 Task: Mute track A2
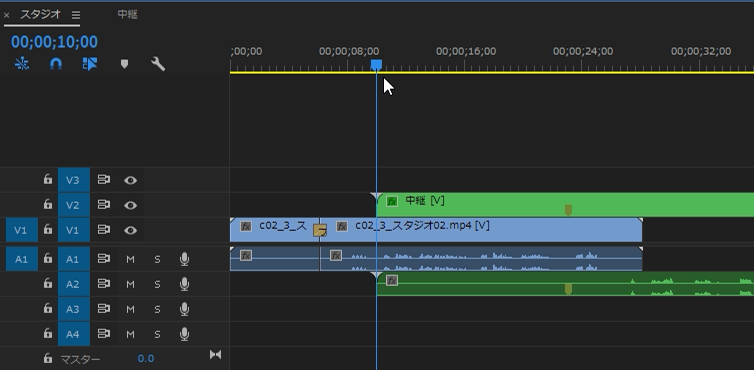tap(130, 284)
